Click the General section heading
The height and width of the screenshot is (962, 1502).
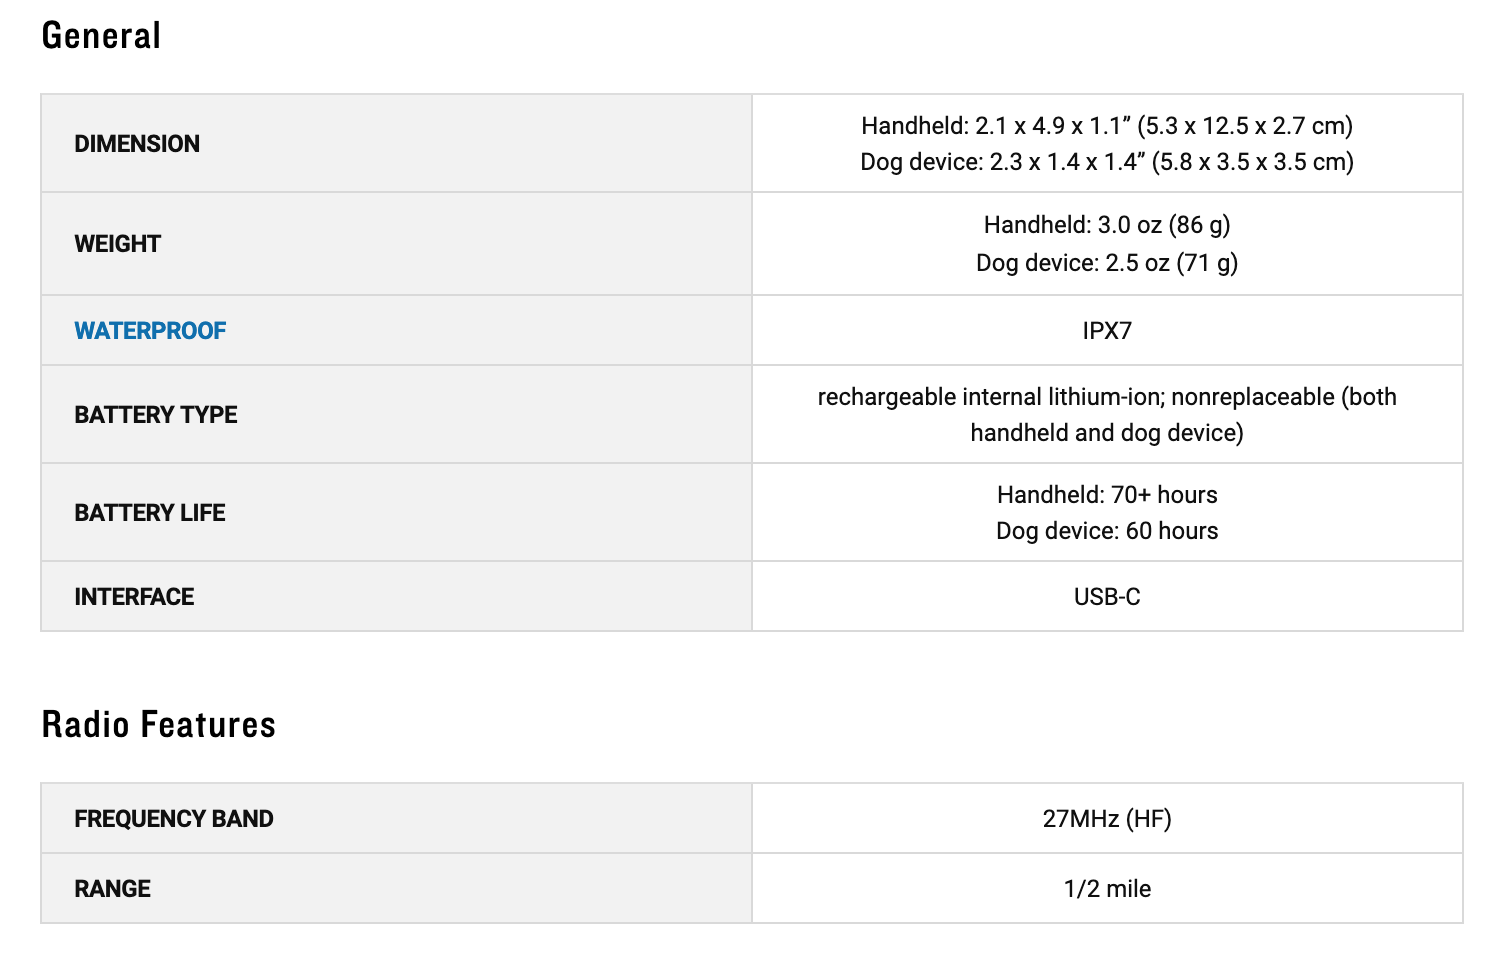pos(101,36)
